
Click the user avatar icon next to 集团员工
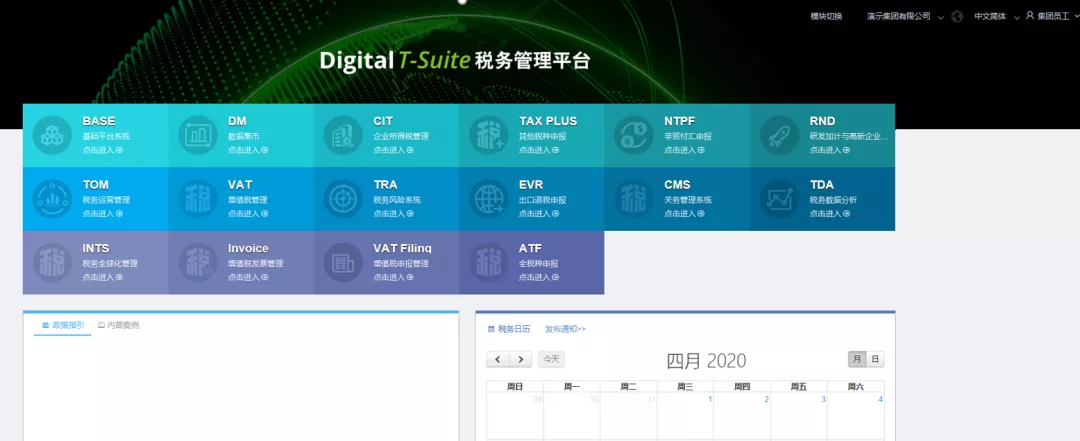(x=1030, y=15)
